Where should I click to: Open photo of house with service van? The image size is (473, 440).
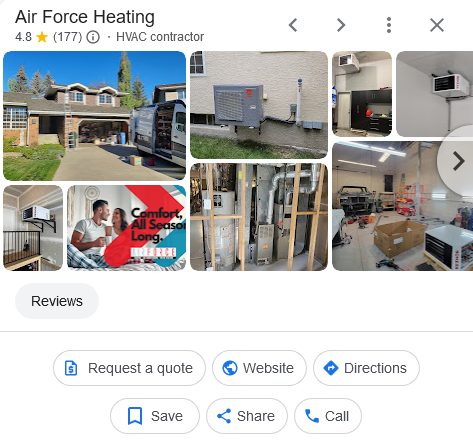click(94, 116)
